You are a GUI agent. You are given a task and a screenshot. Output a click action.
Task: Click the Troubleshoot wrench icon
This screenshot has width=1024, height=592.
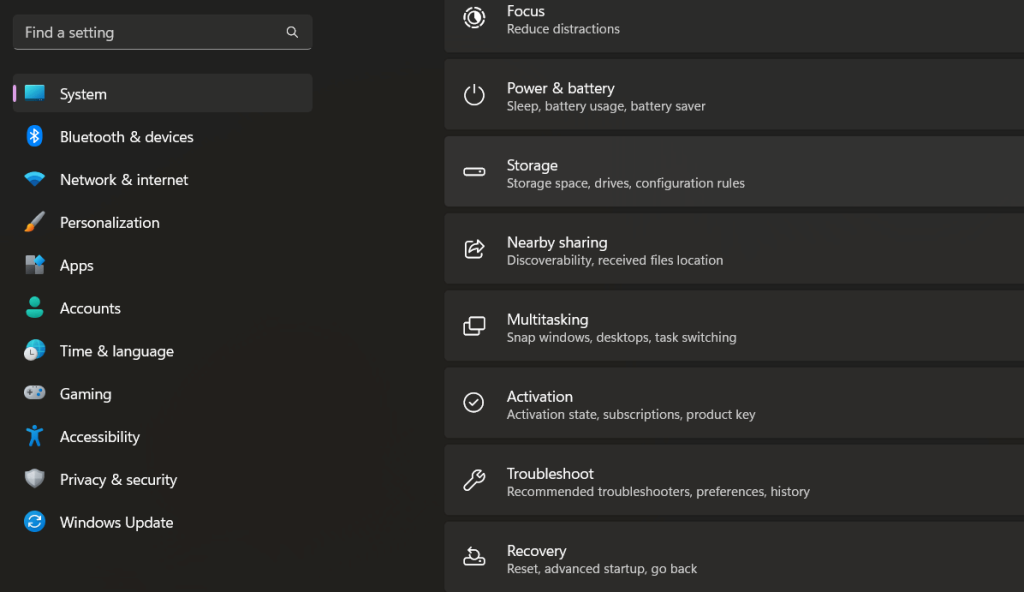pyautogui.click(x=474, y=481)
